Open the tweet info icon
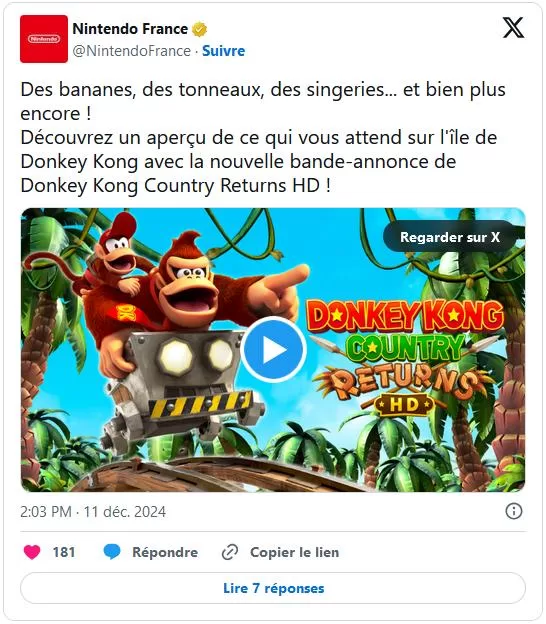 [513, 511]
